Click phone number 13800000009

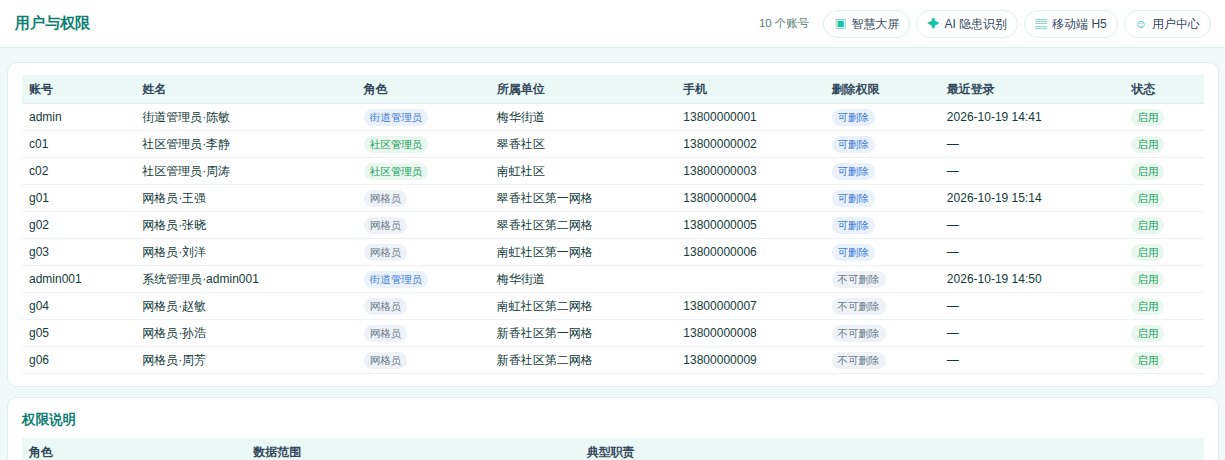pos(720,360)
